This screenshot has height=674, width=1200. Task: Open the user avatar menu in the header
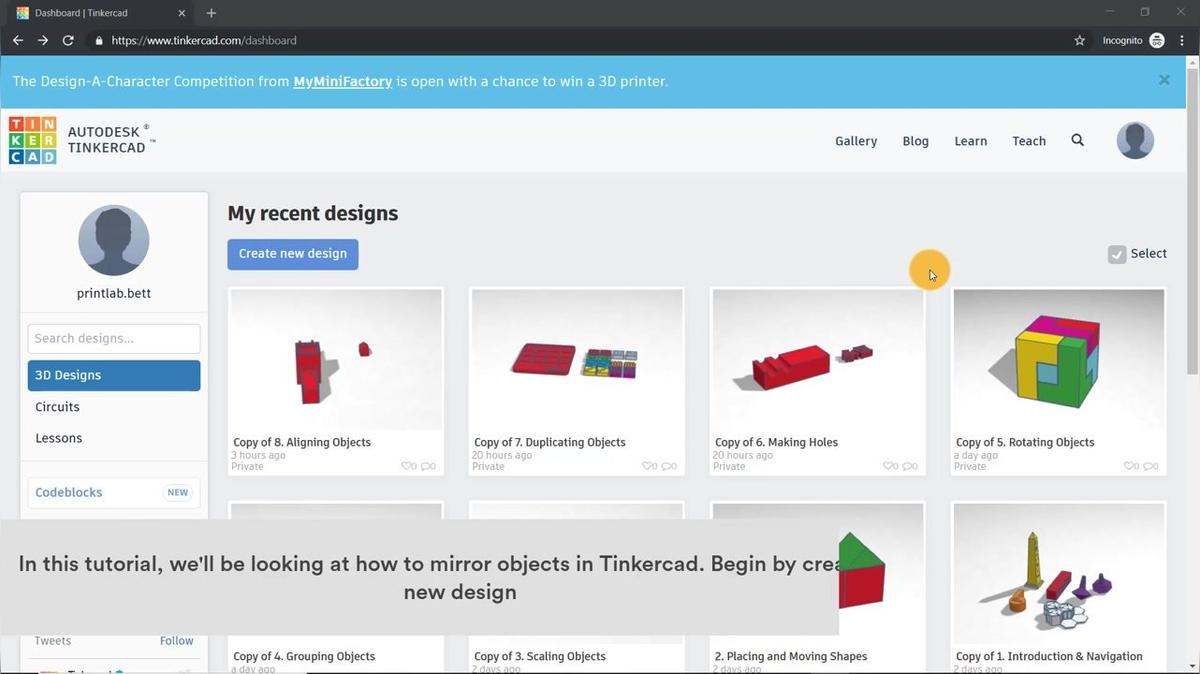[1135, 141]
